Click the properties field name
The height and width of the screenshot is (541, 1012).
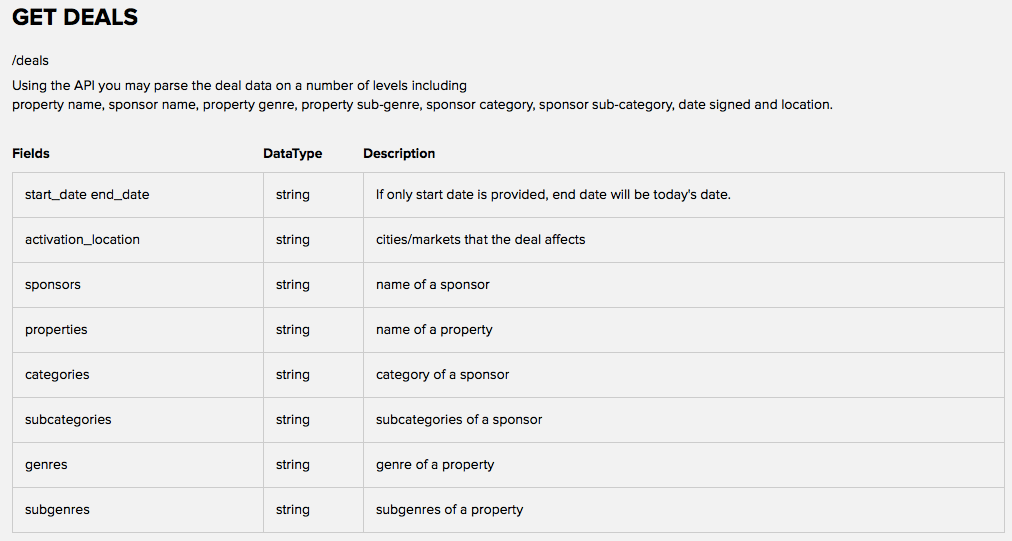tap(56, 330)
